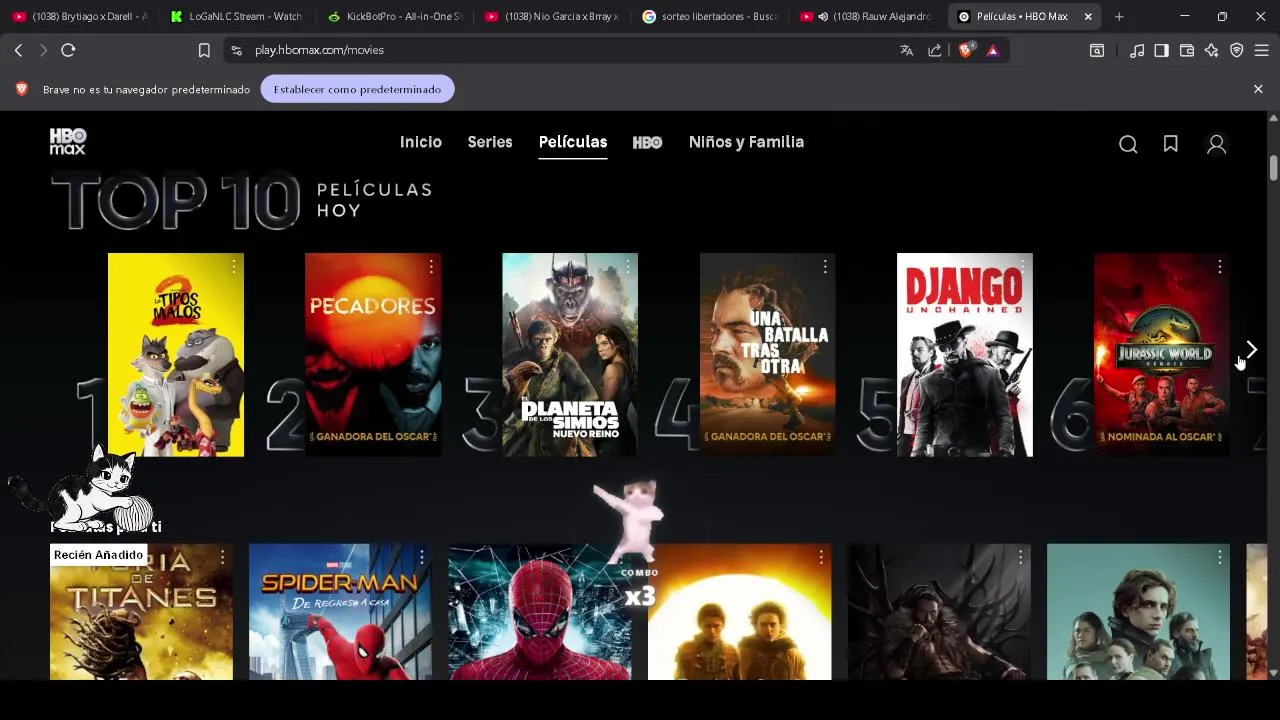Open options menu on Una Batalla Tras Otra poster

(825, 267)
